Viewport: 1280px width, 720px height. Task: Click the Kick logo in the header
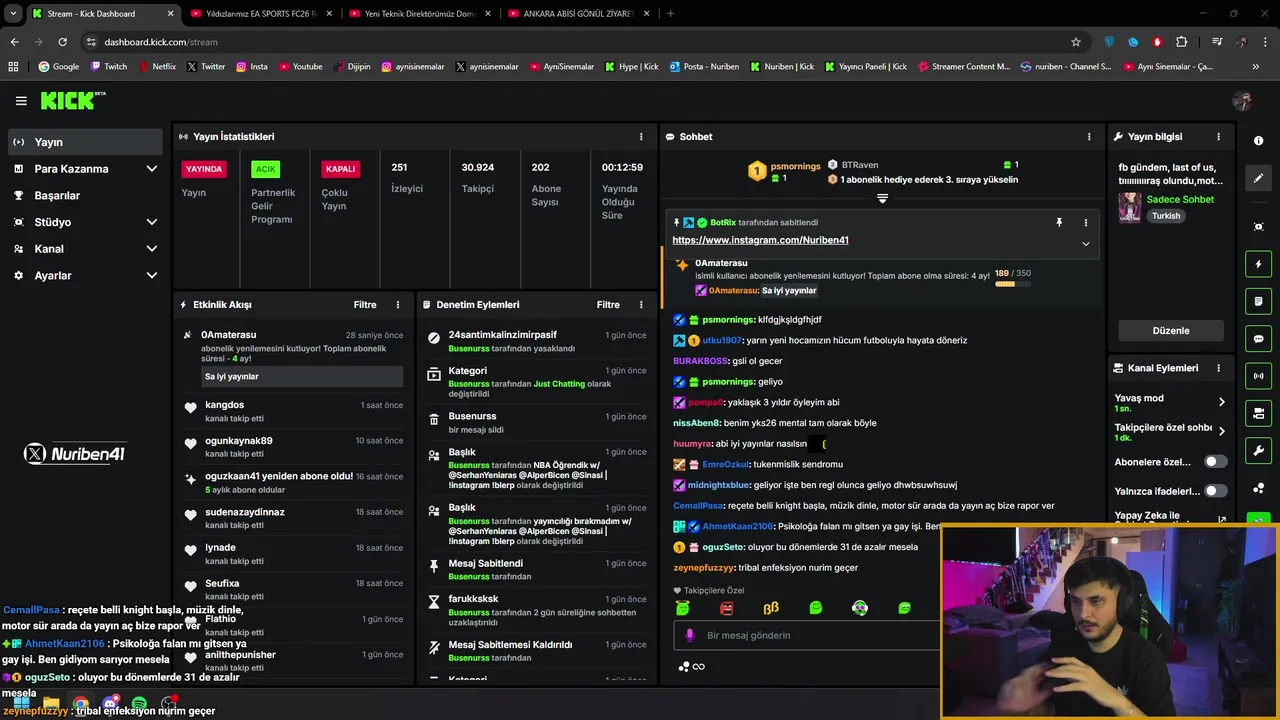(x=72, y=100)
